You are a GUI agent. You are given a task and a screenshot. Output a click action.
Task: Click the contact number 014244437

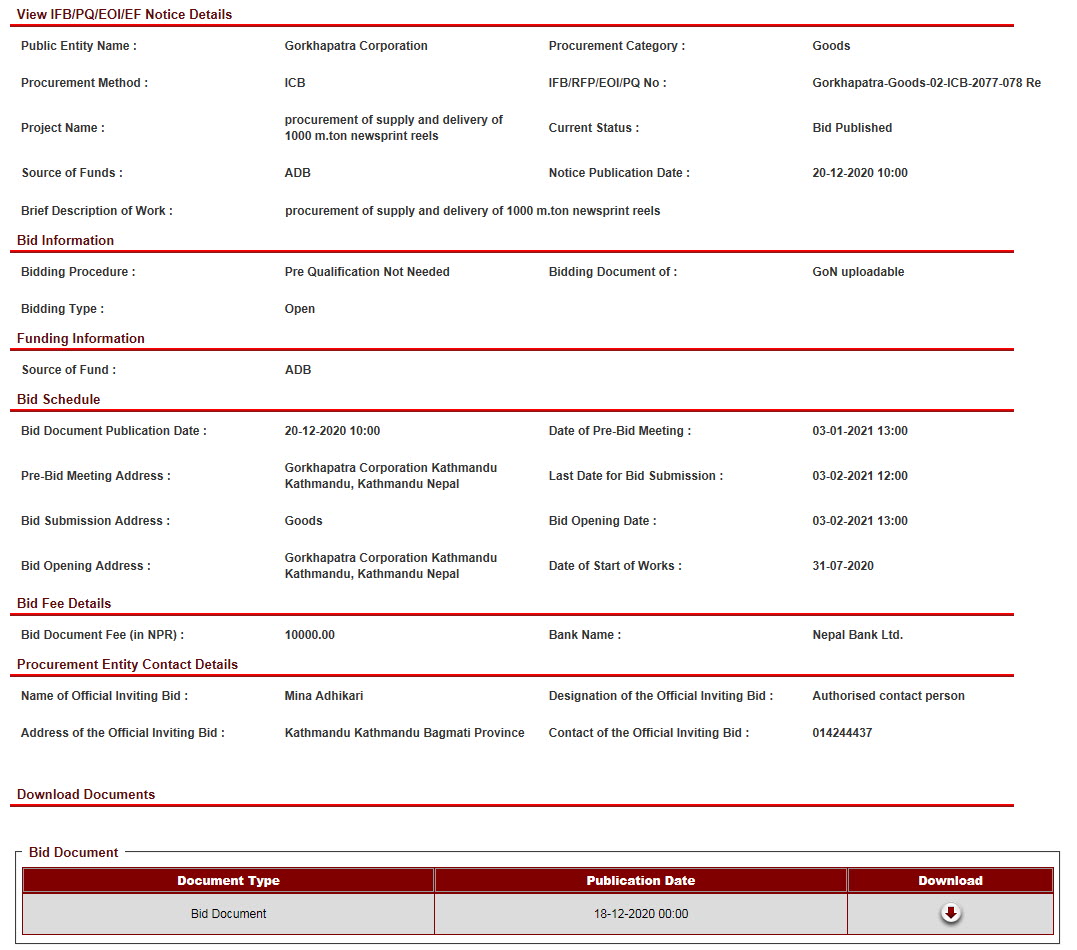click(842, 733)
